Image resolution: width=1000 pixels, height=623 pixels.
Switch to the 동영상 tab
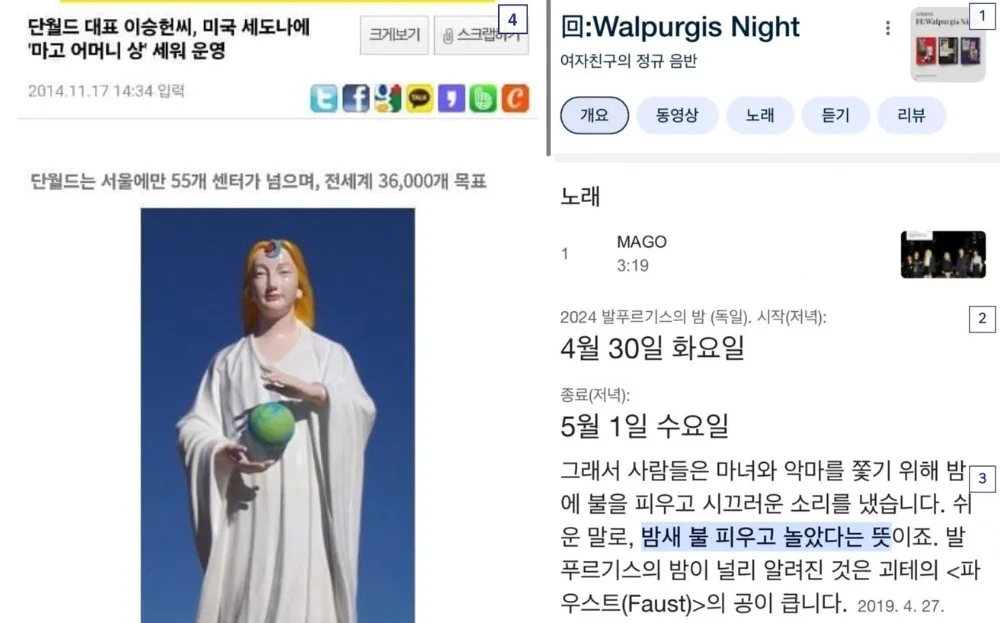pyautogui.click(x=677, y=115)
